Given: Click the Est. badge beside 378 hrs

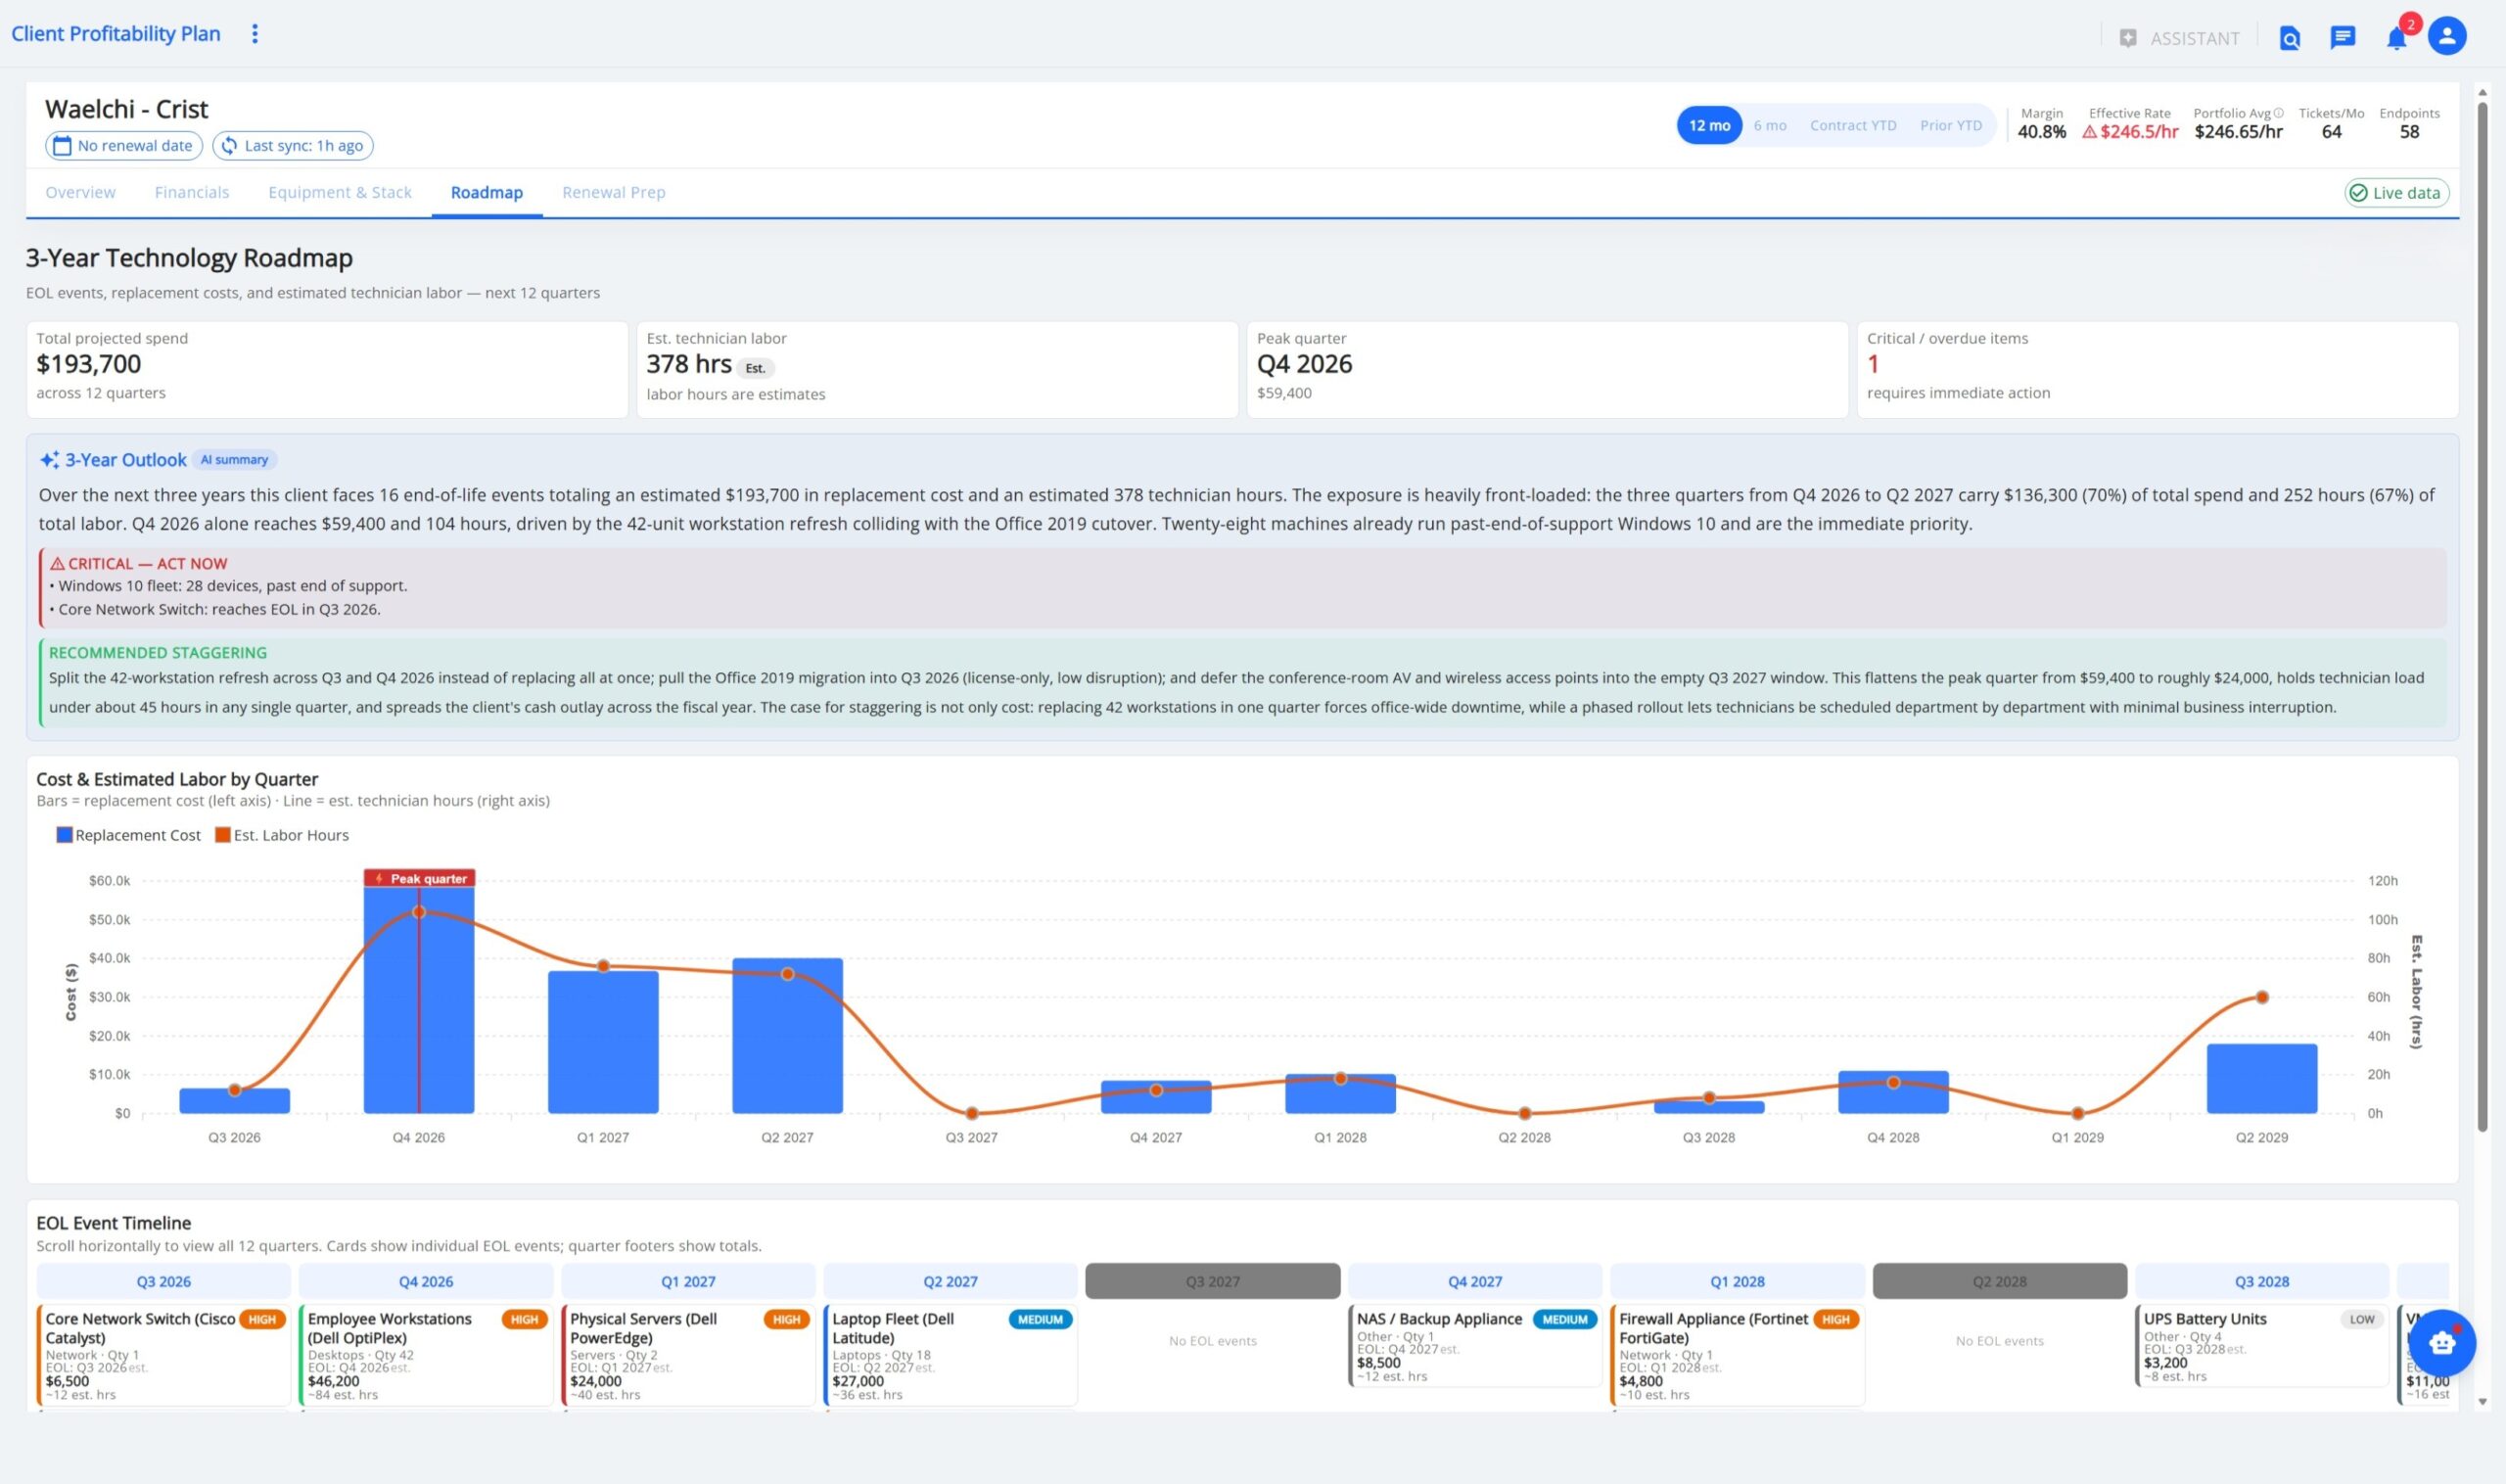Looking at the screenshot, I should tap(755, 368).
